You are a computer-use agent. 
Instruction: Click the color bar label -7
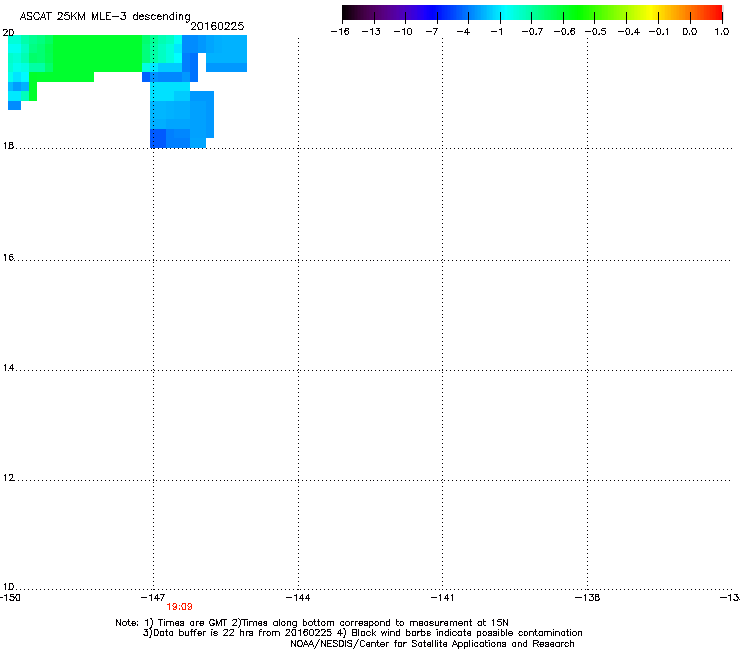(432, 32)
